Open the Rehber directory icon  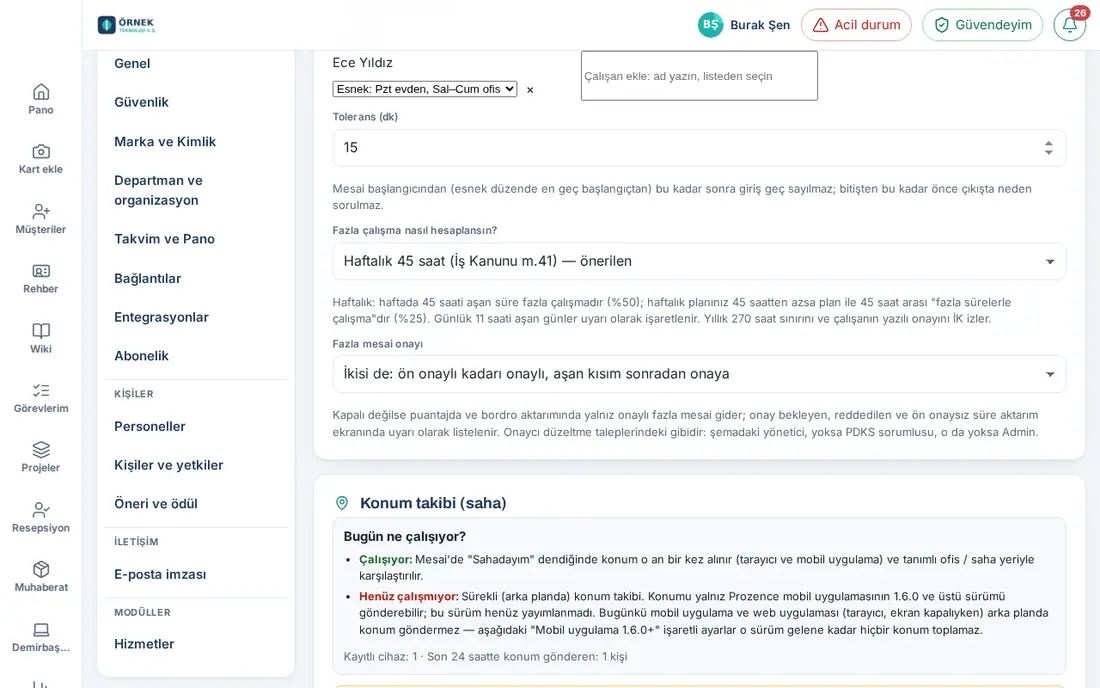coord(41,271)
